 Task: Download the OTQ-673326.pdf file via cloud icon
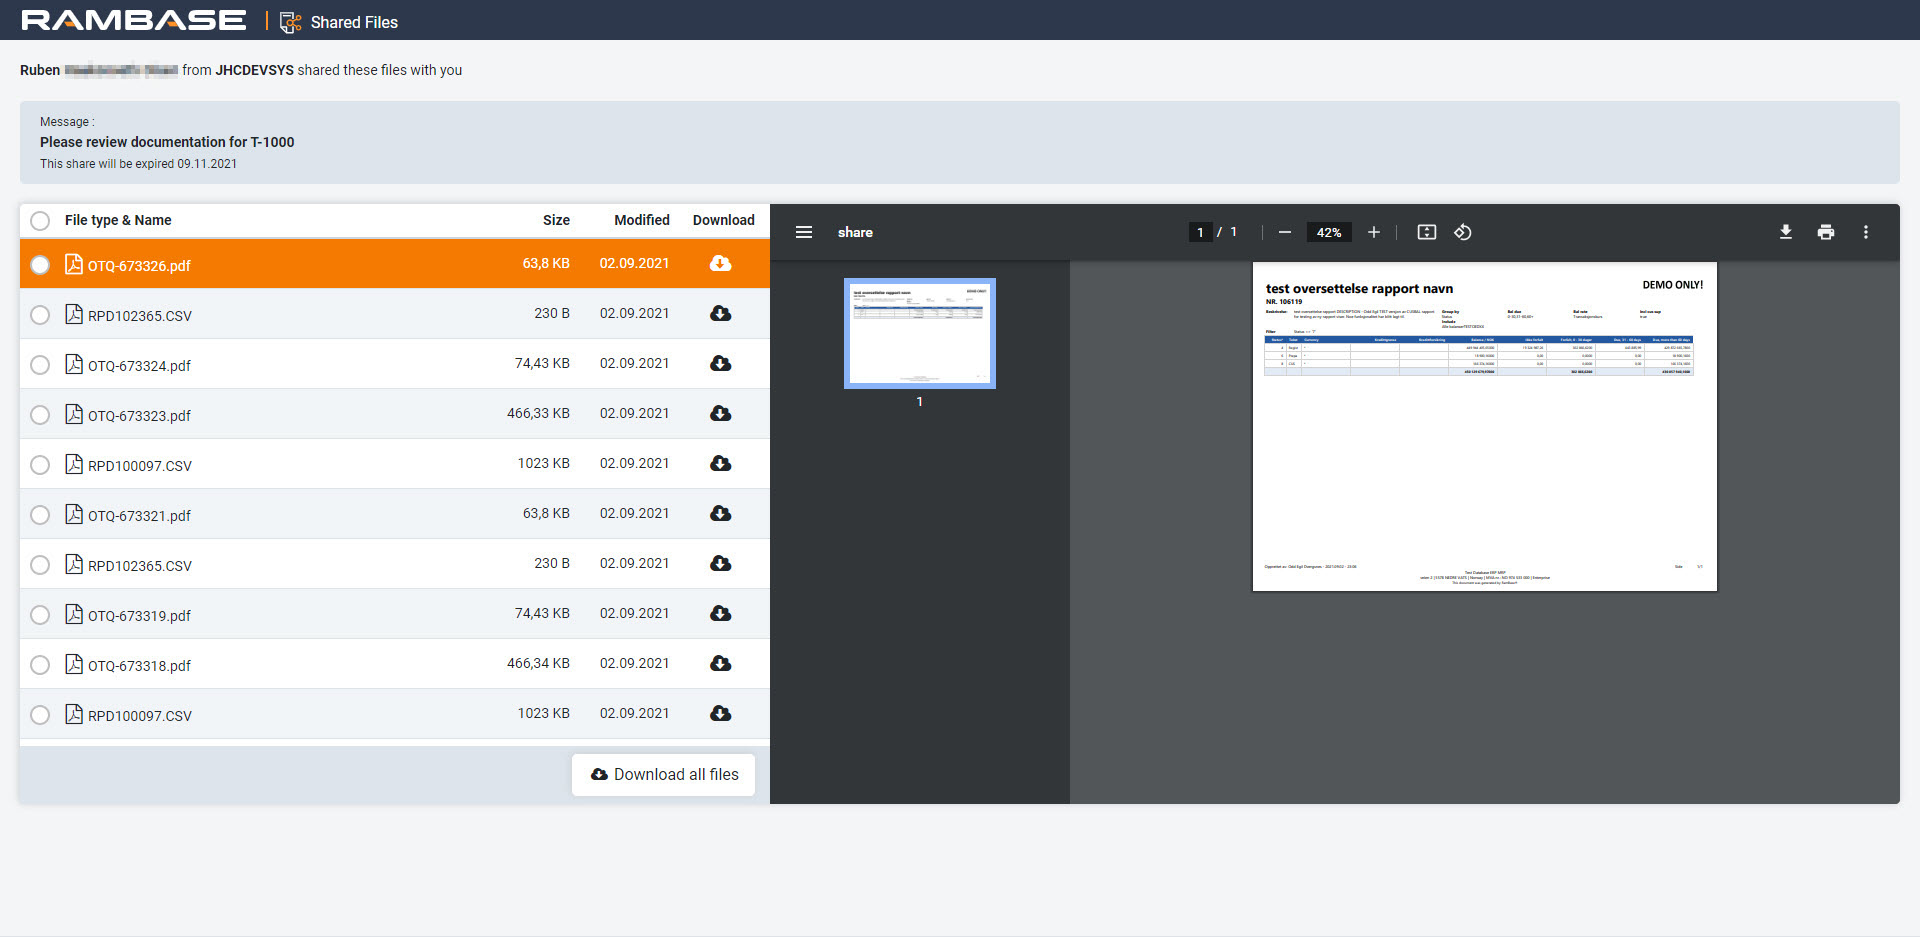pos(720,264)
